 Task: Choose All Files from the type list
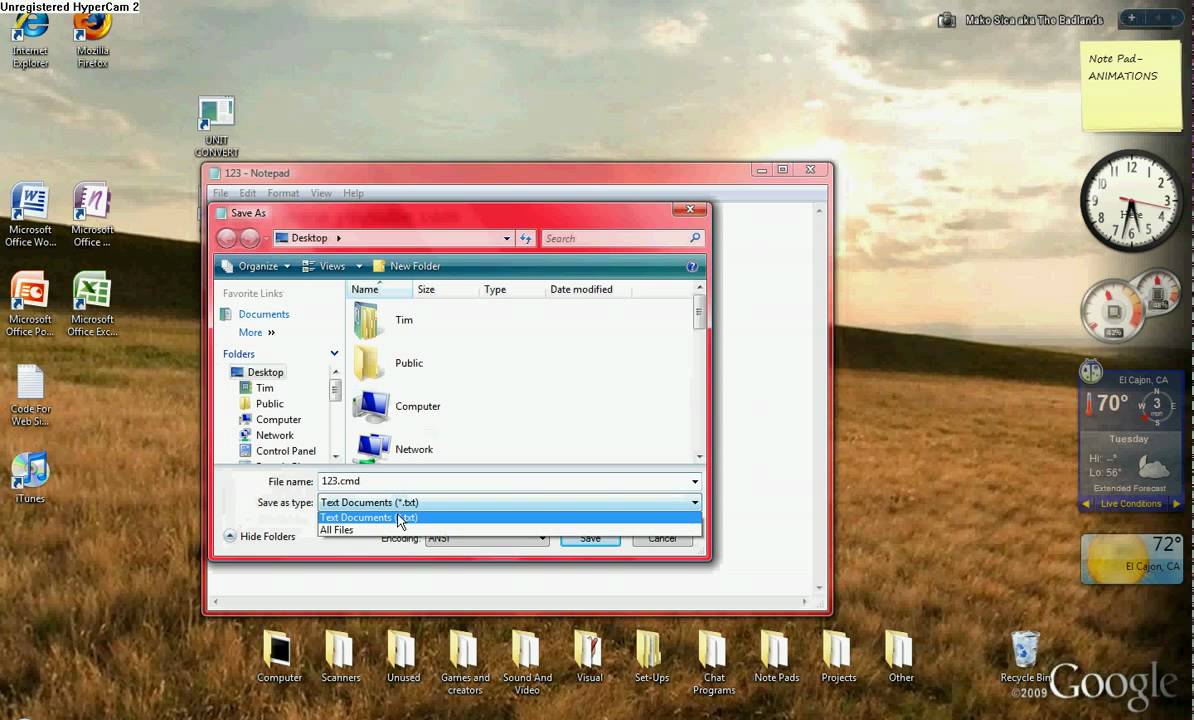click(337, 530)
